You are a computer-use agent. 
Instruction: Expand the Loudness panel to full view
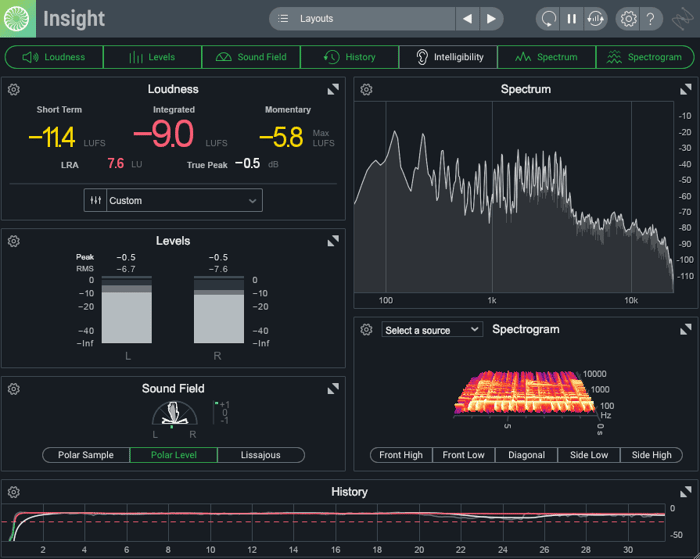[x=333, y=90]
